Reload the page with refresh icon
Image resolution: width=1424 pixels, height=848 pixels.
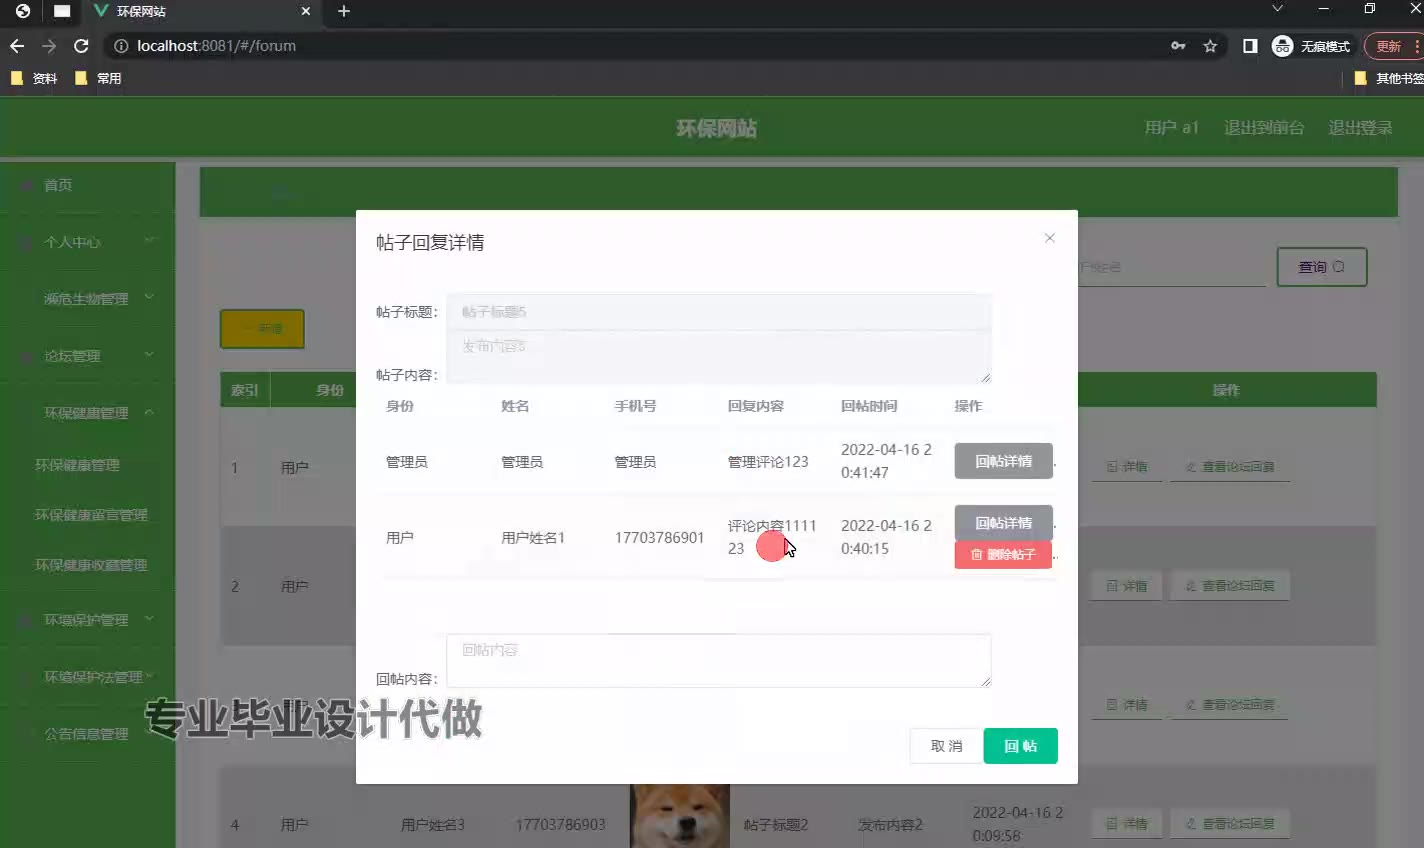click(82, 46)
